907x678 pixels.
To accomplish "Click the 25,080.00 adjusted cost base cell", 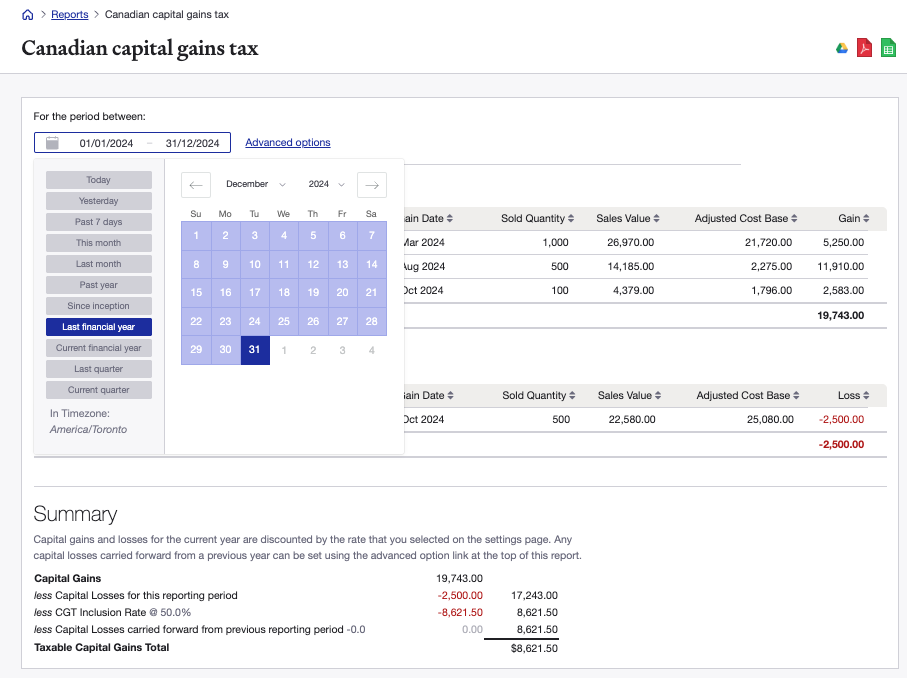I will [770, 419].
